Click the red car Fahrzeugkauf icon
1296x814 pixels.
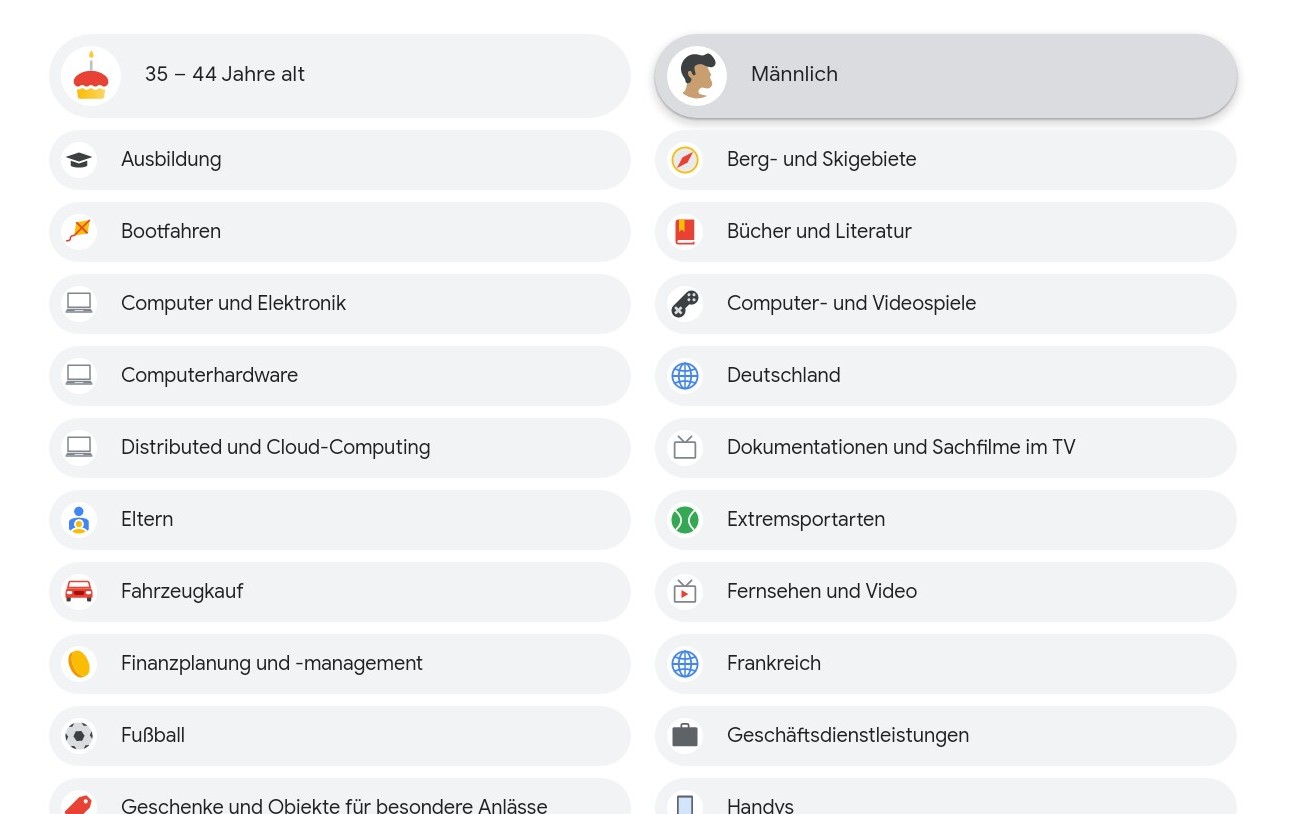click(79, 591)
